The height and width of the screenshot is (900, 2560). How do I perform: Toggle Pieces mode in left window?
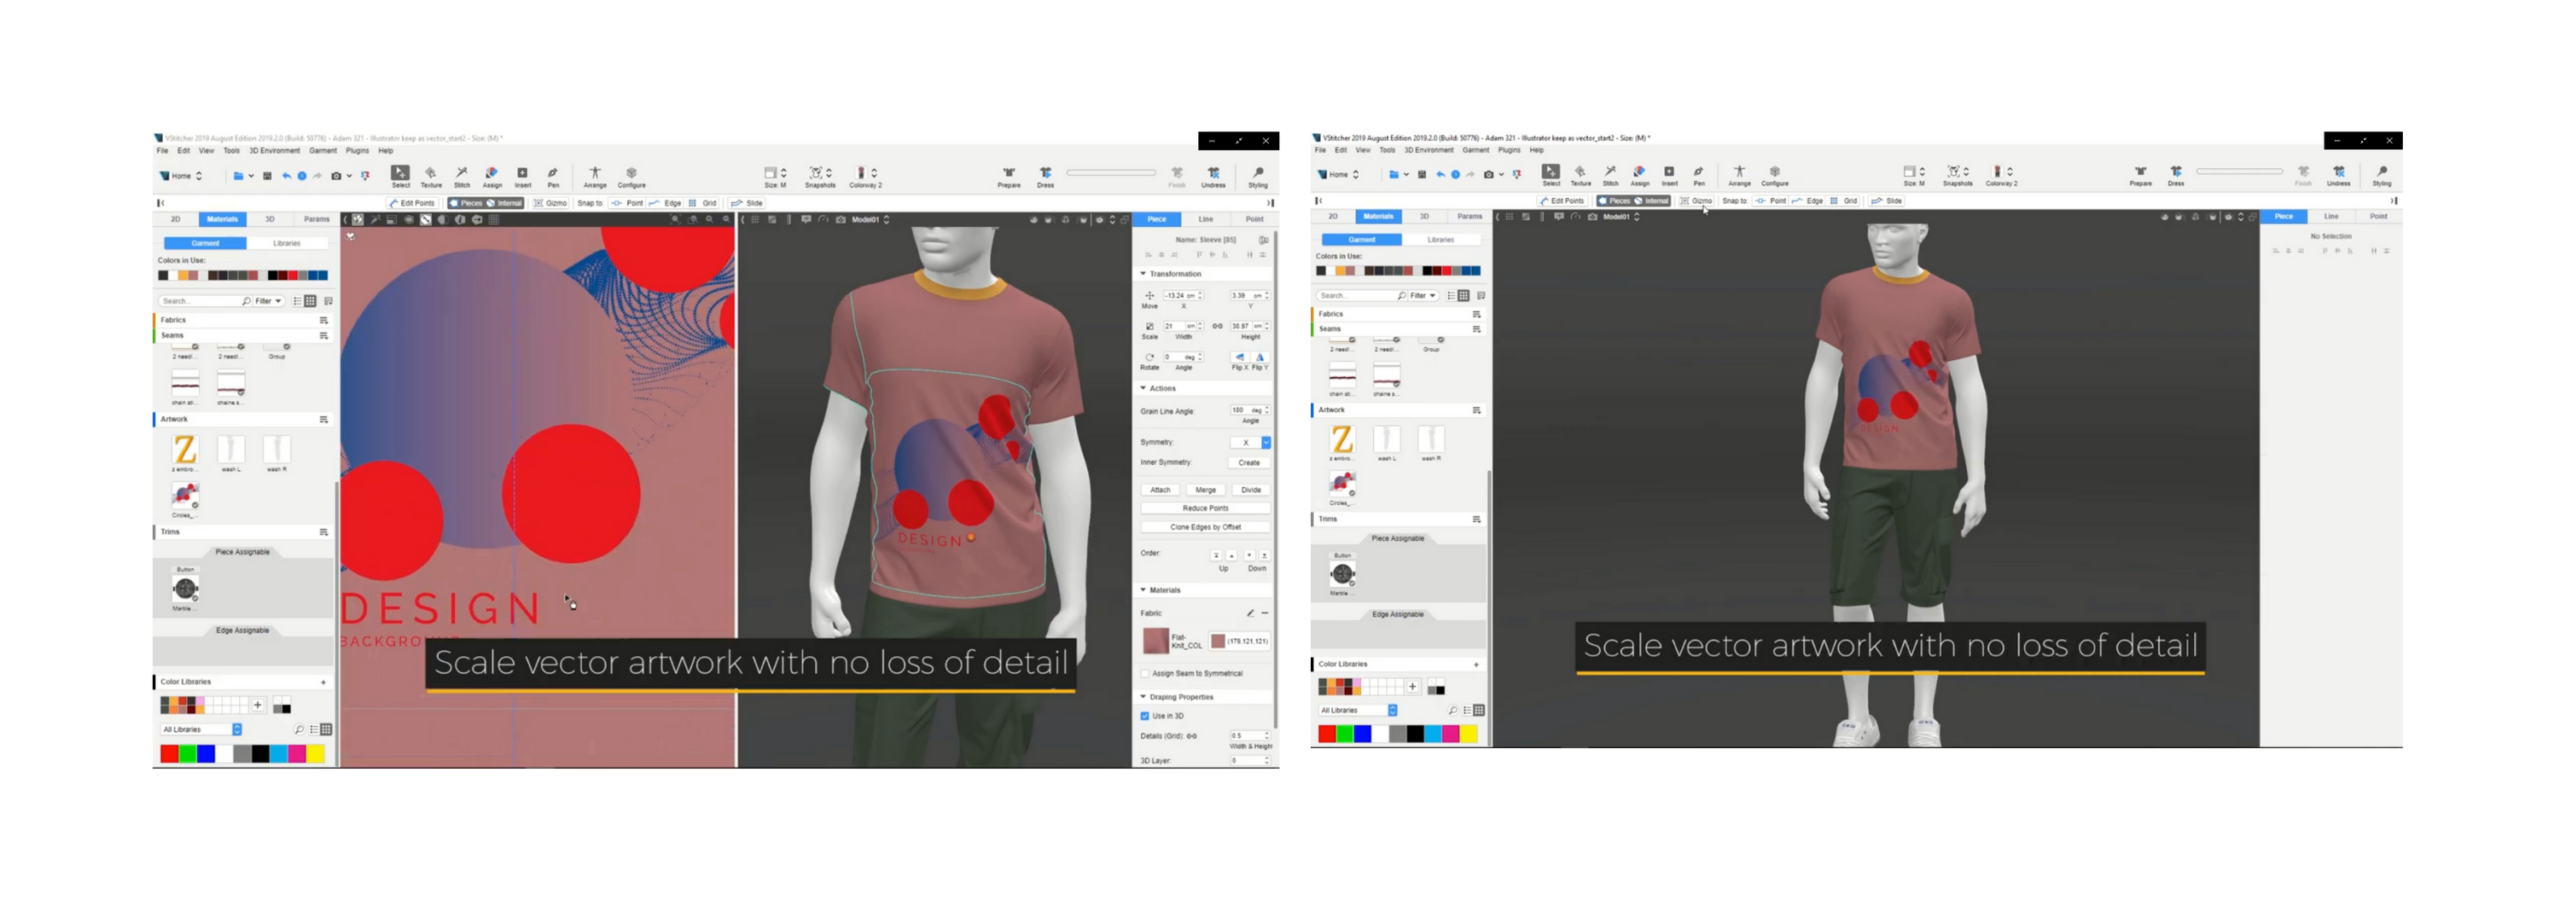466,202
